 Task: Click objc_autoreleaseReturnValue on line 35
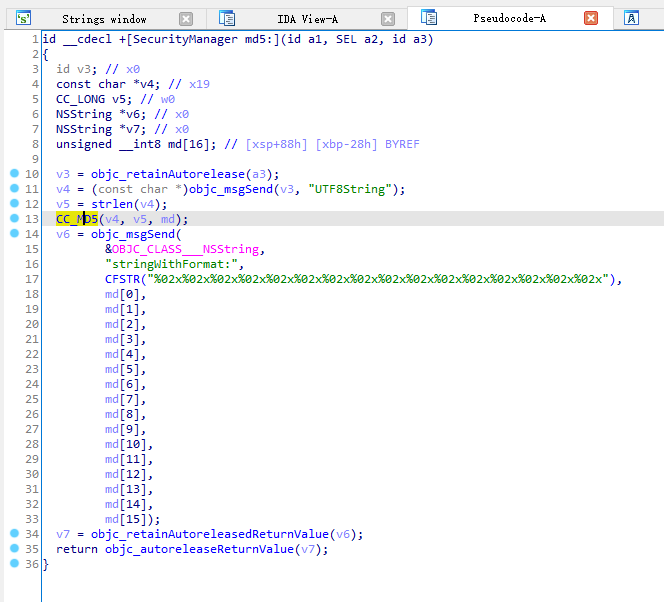click(x=199, y=549)
